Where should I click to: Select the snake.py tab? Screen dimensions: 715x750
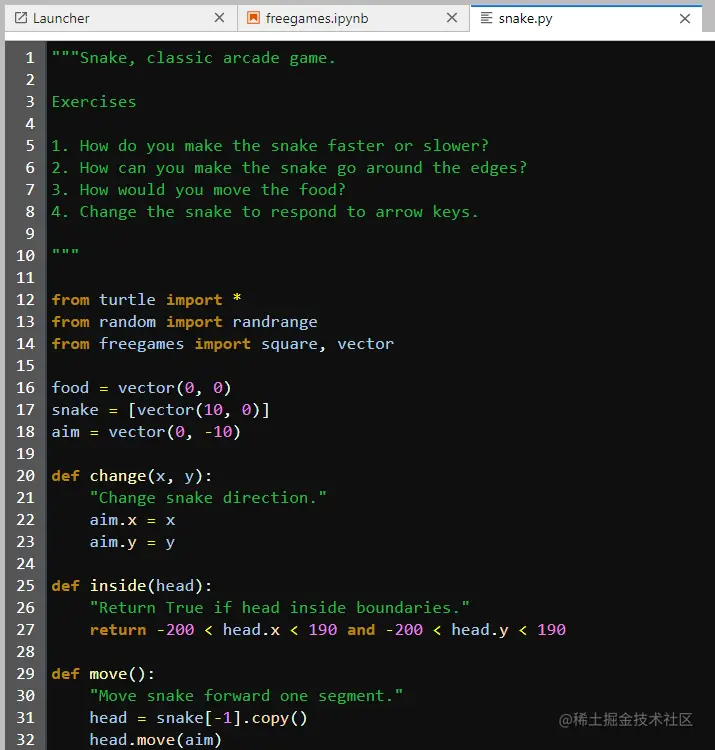point(586,19)
